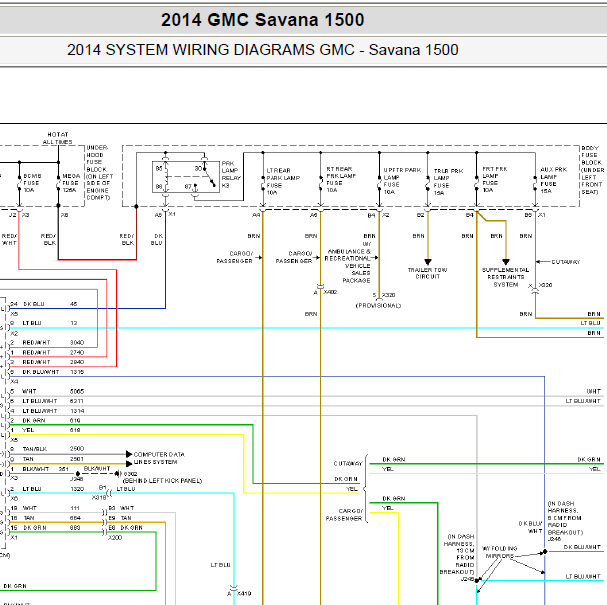This screenshot has width=607, height=605.
Task: Click the '(BEHIND LEFT KICK PANEL)' ground note
Action: (x=163, y=481)
